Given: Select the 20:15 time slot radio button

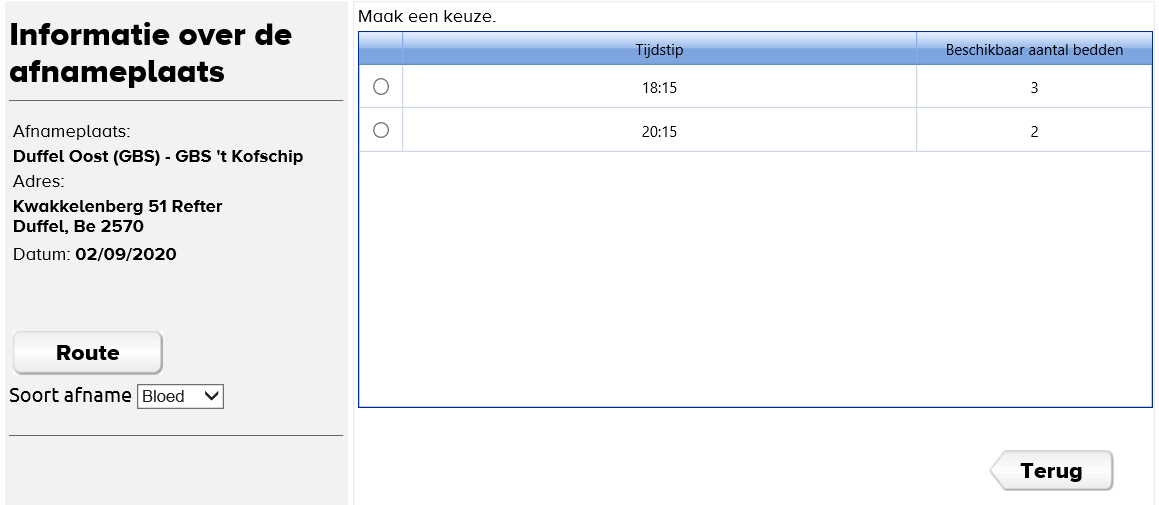Looking at the screenshot, I should [x=380, y=130].
